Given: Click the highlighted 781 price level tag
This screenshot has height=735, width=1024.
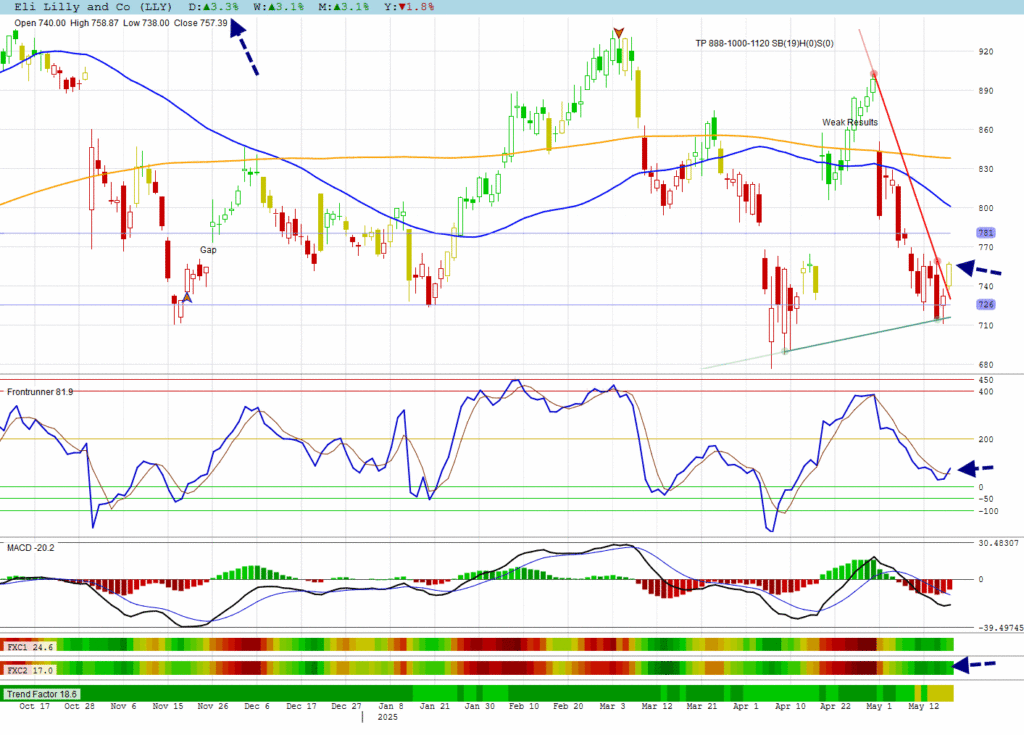Looking at the screenshot, I should [985, 233].
